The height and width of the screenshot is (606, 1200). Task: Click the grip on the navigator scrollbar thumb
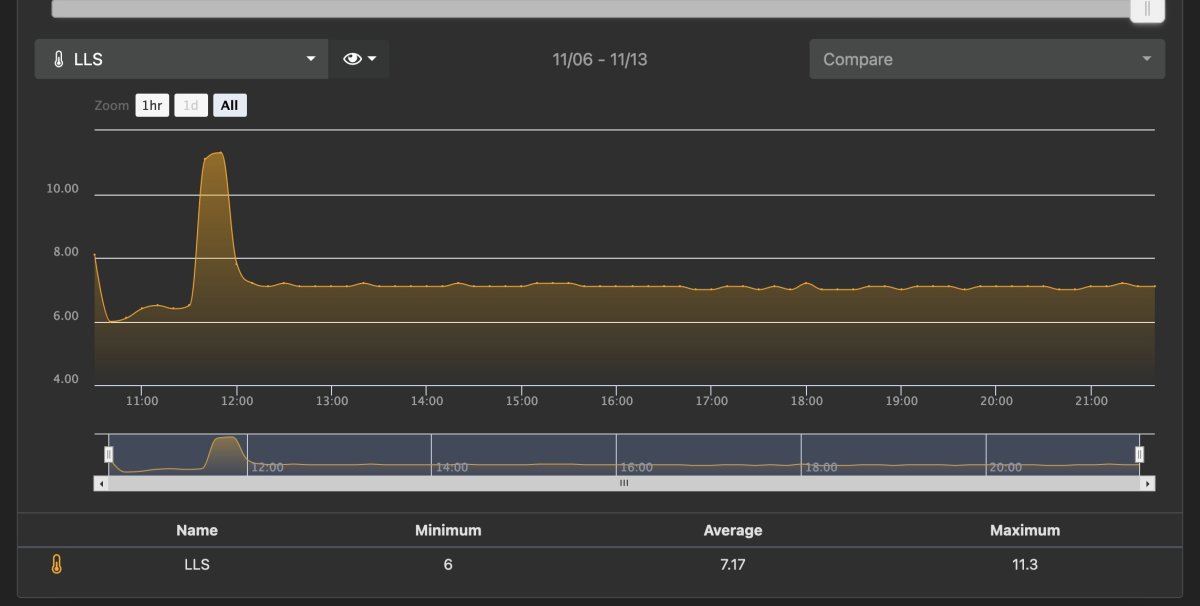point(624,483)
